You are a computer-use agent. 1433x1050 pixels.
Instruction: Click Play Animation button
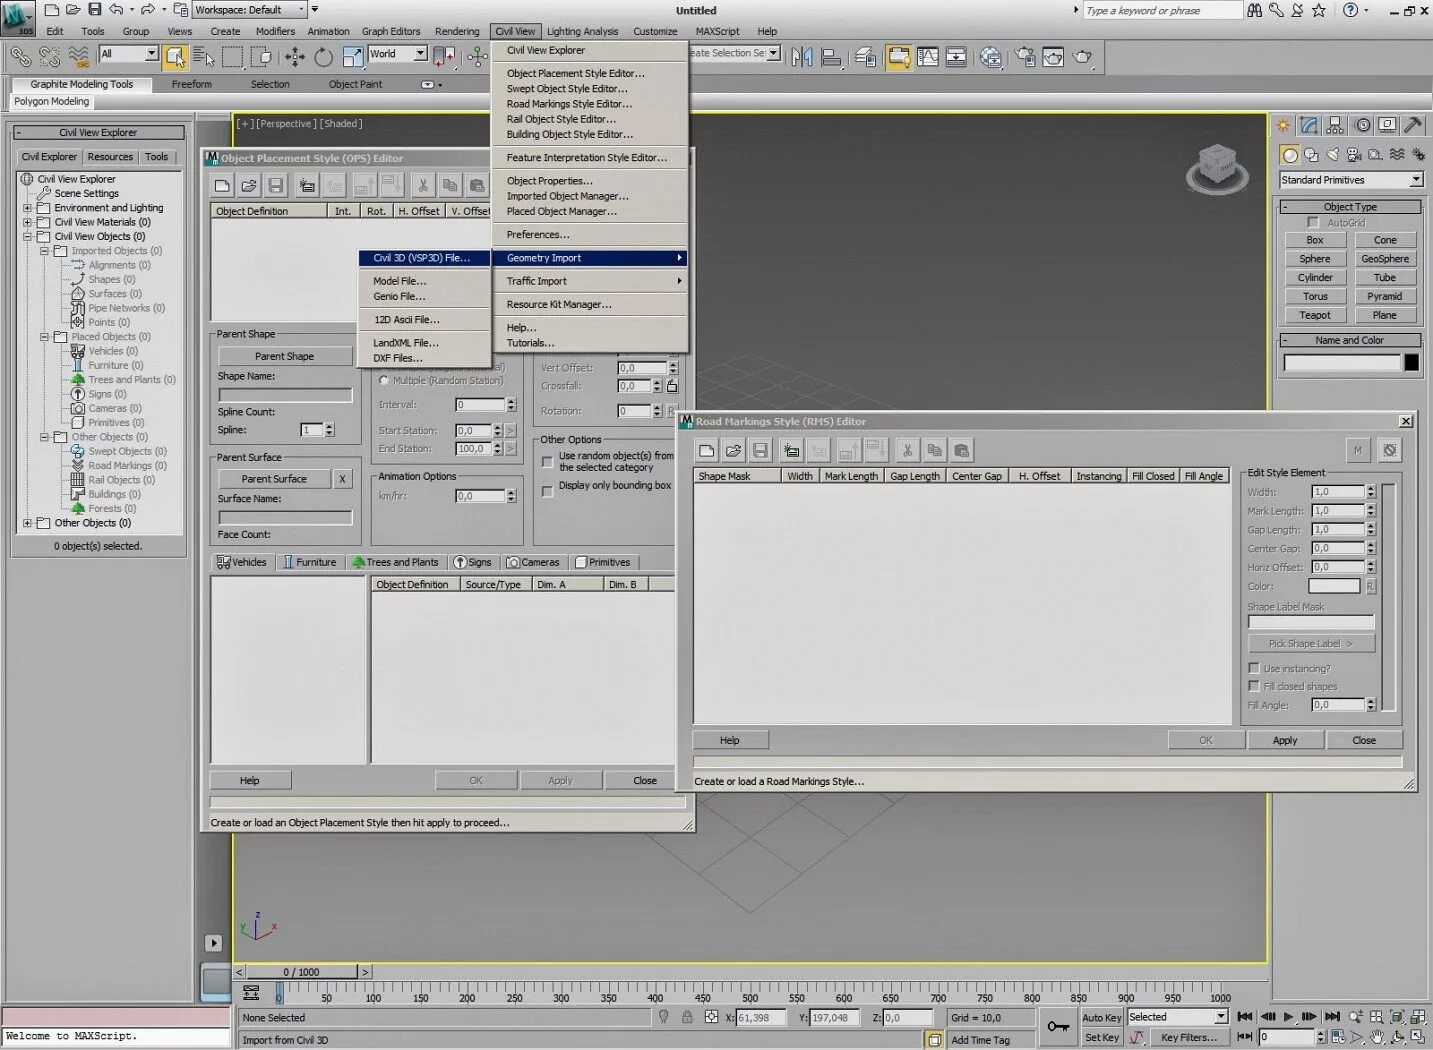pyautogui.click(x=1288, y=1017)
